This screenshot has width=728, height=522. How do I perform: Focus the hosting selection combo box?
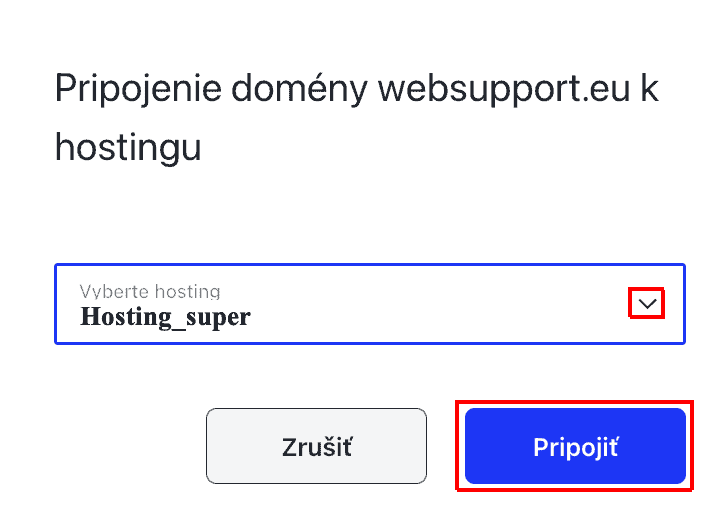370,304
